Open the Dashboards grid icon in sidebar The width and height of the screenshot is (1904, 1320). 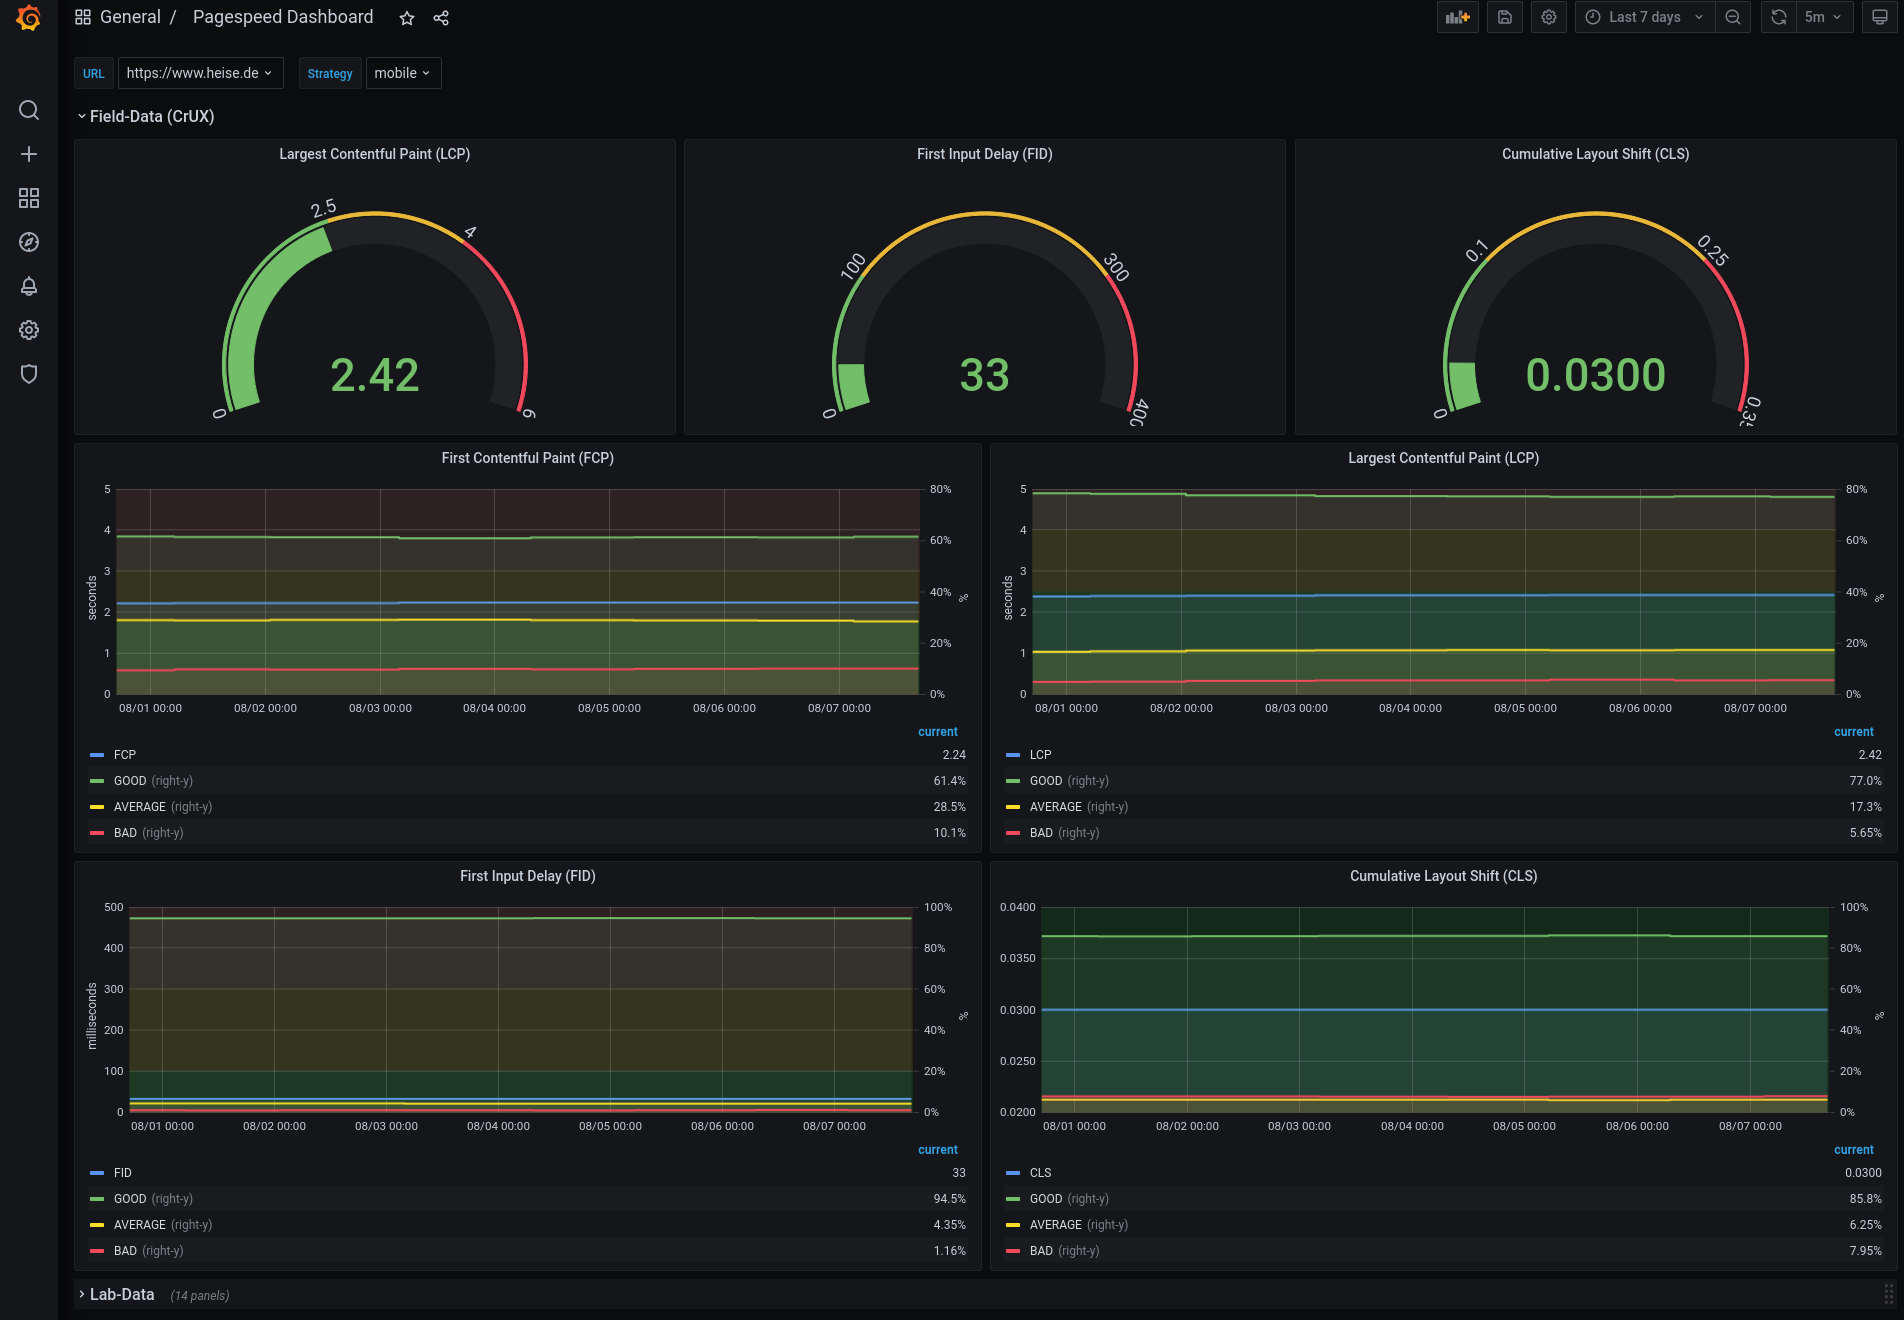(29, 198)
